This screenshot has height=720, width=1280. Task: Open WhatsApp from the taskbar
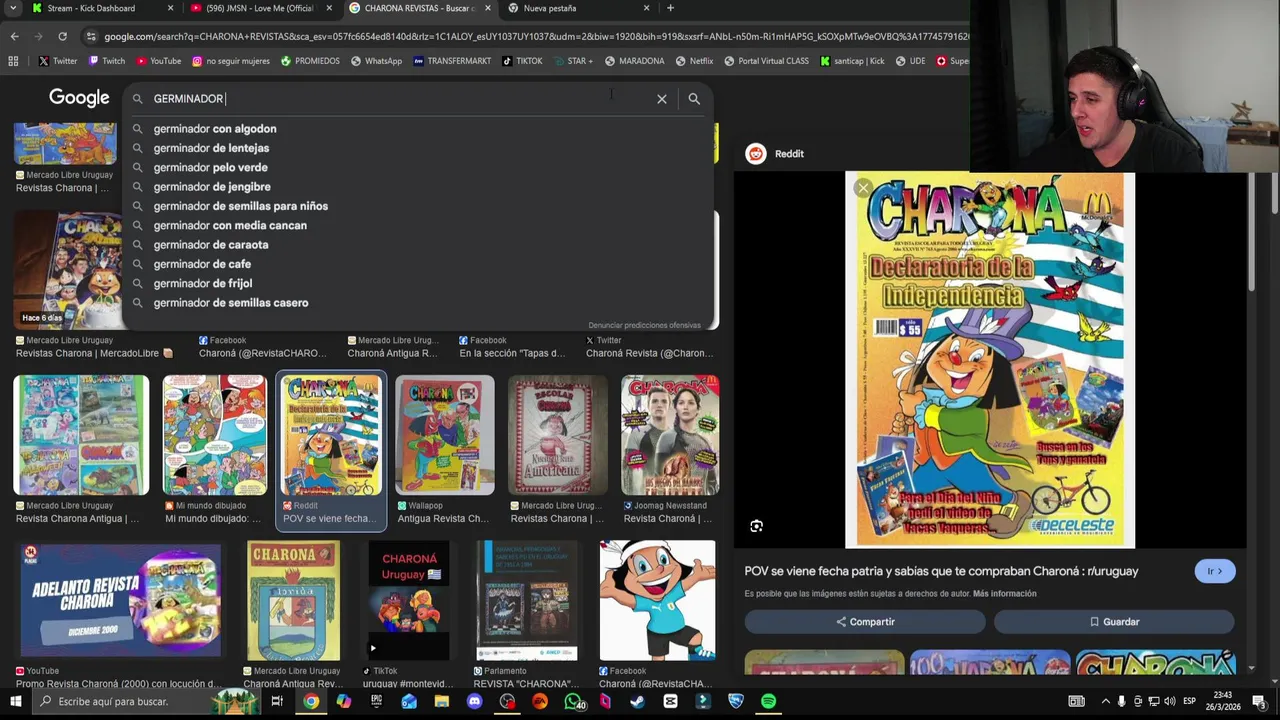[573, 701]
